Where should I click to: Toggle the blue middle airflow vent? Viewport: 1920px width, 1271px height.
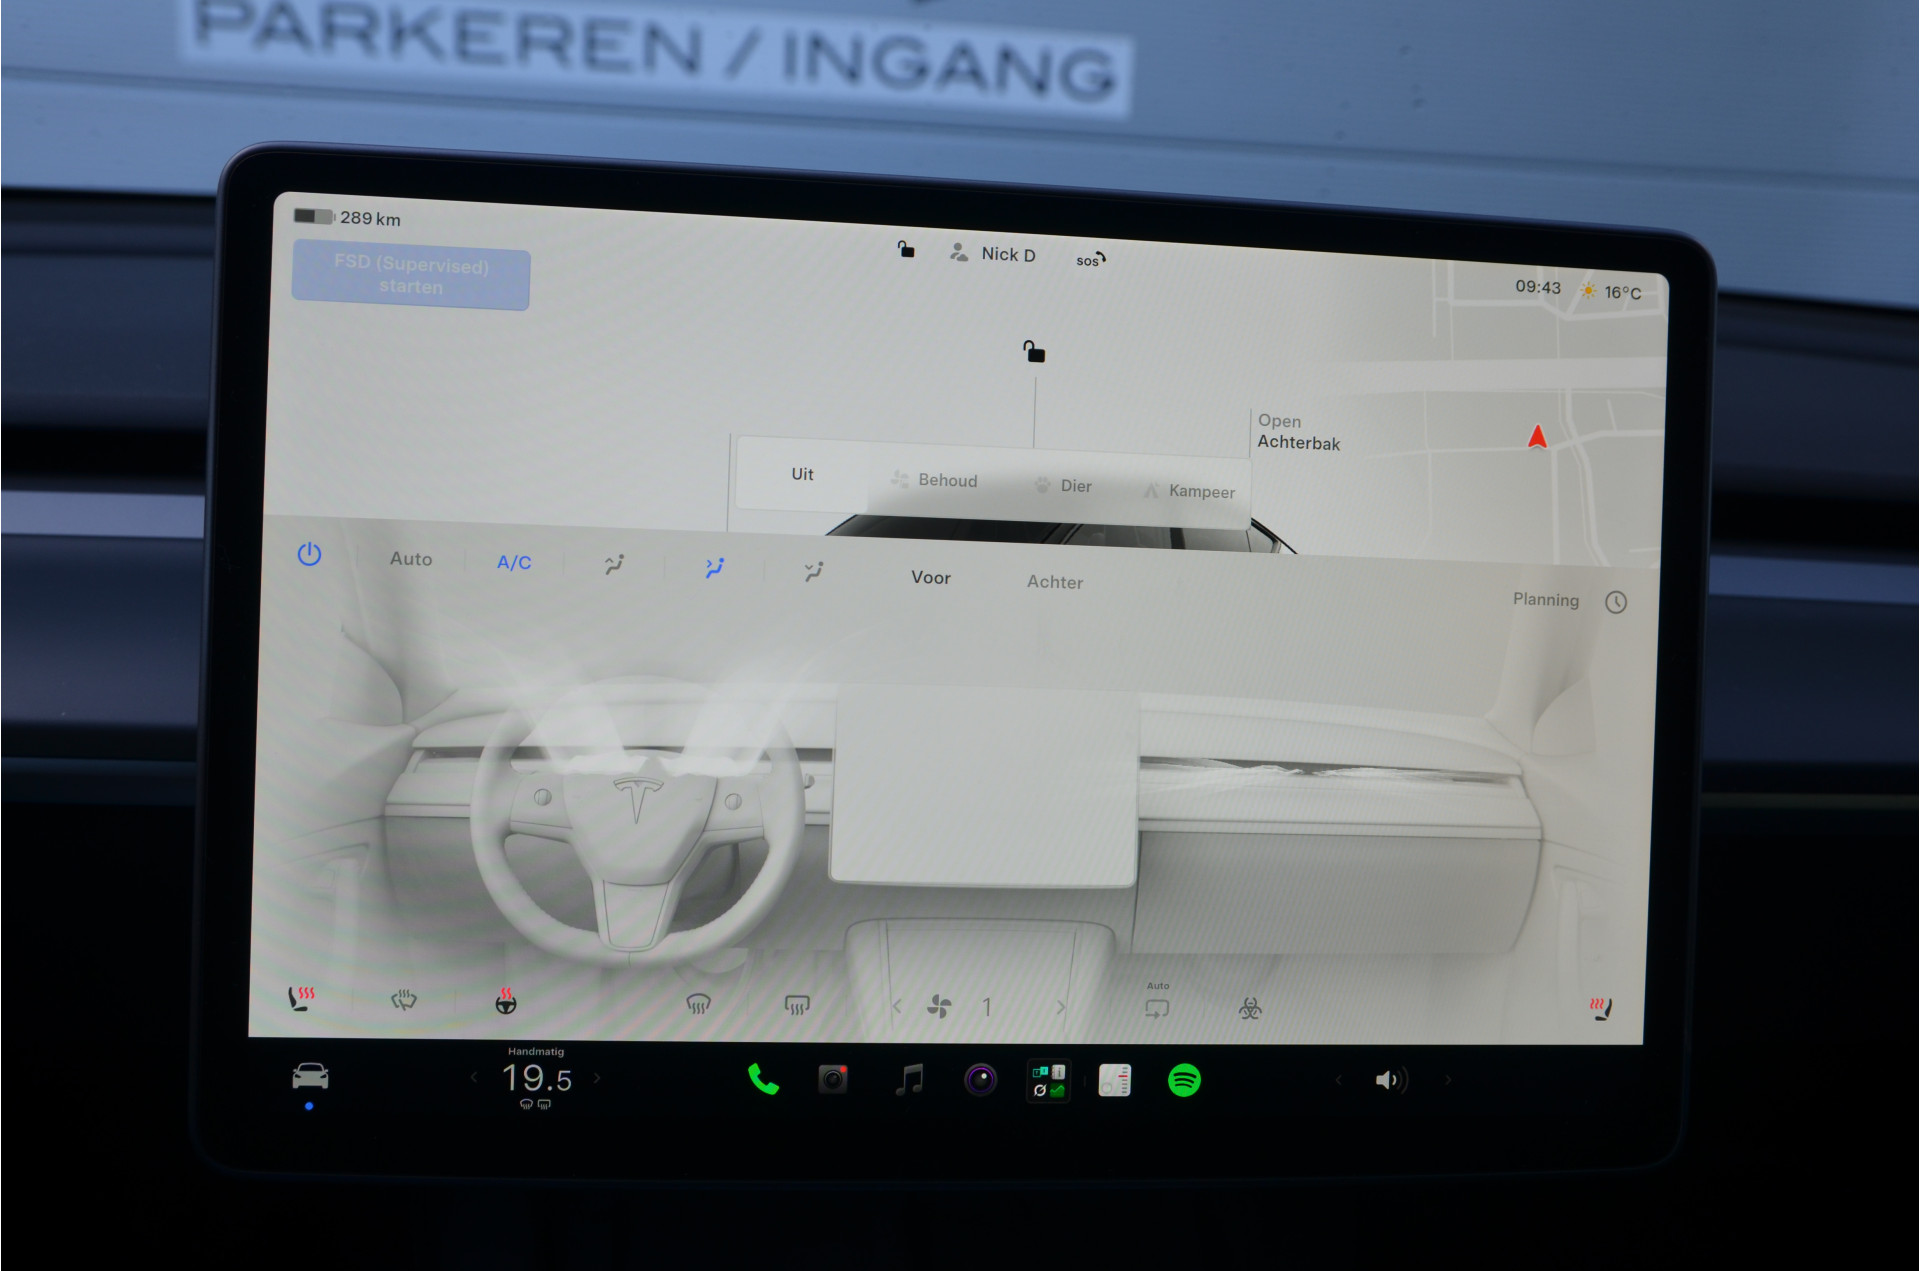pos(714,568)
